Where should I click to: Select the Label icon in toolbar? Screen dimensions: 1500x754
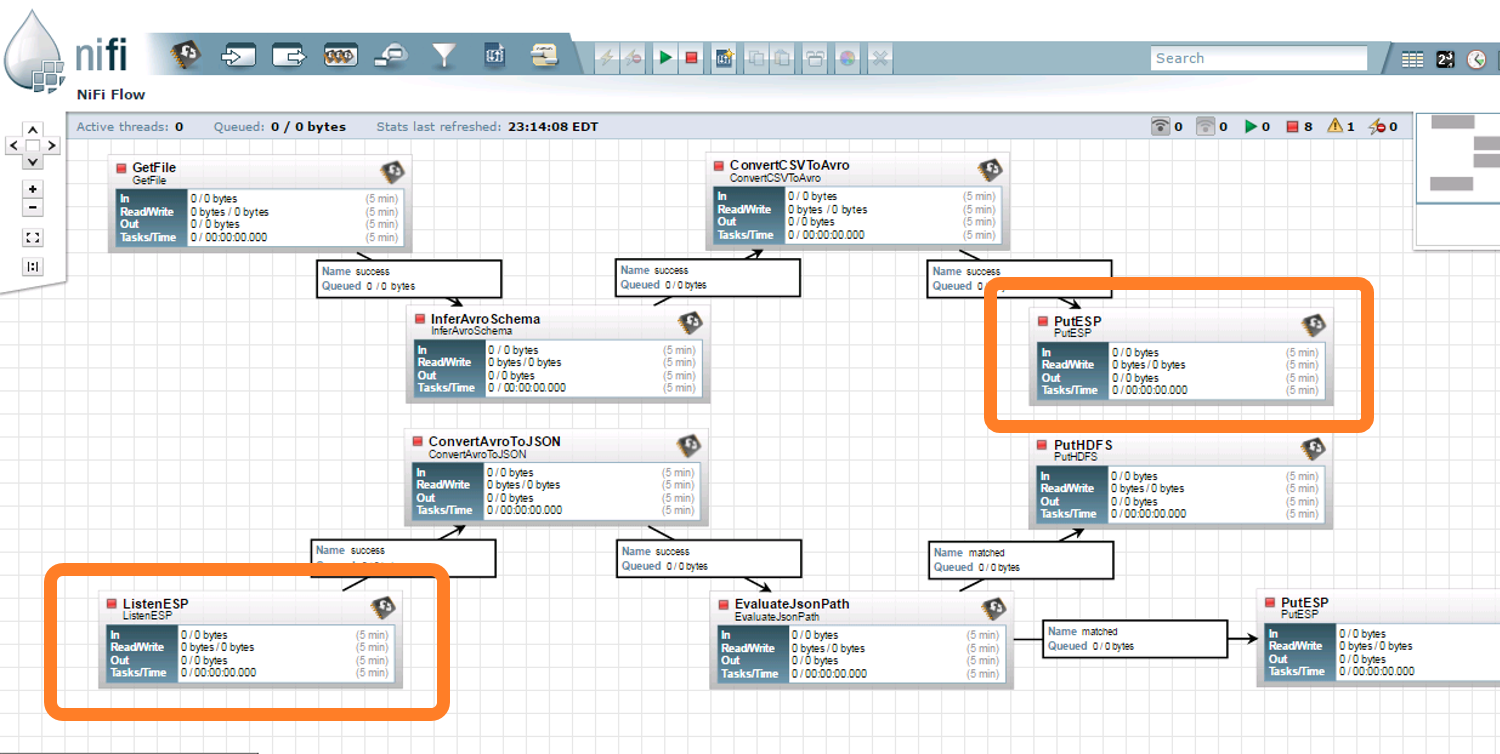tap(544, 56)
